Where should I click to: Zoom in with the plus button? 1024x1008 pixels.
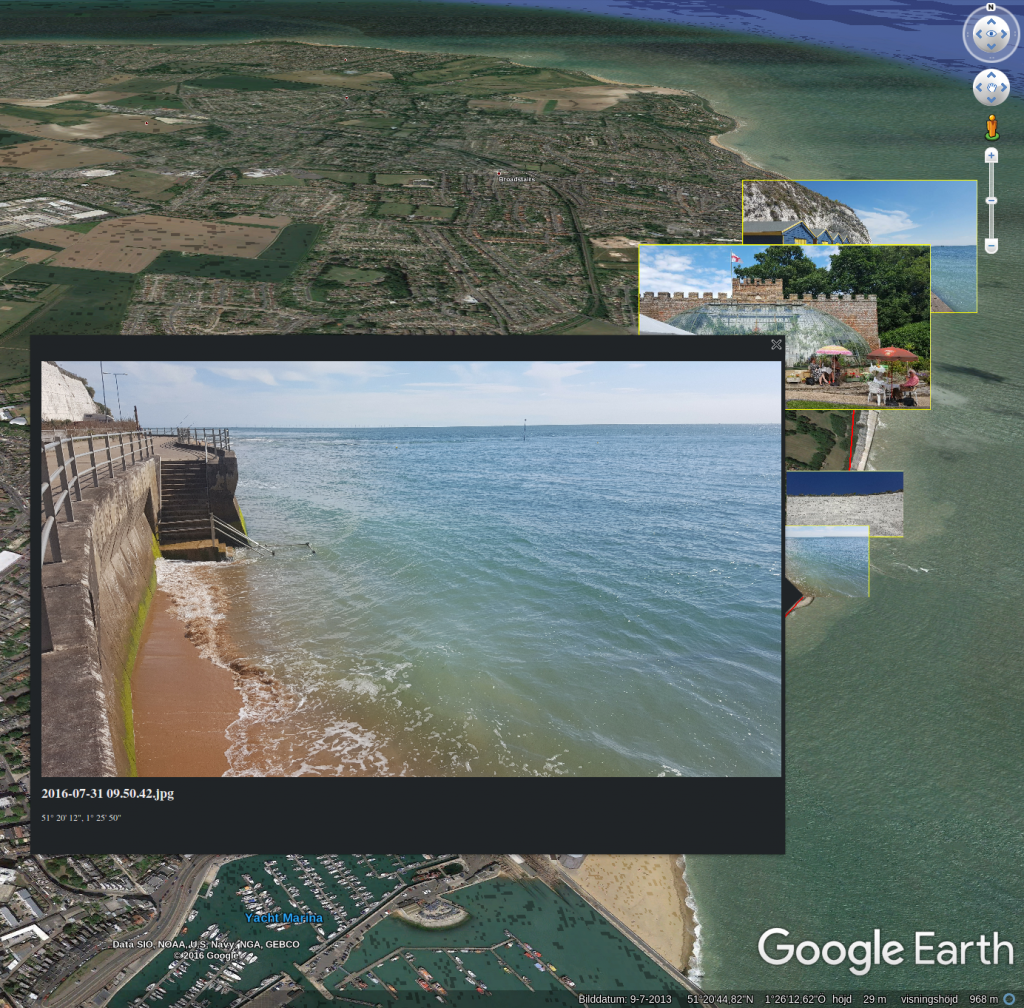coord(991,155)
